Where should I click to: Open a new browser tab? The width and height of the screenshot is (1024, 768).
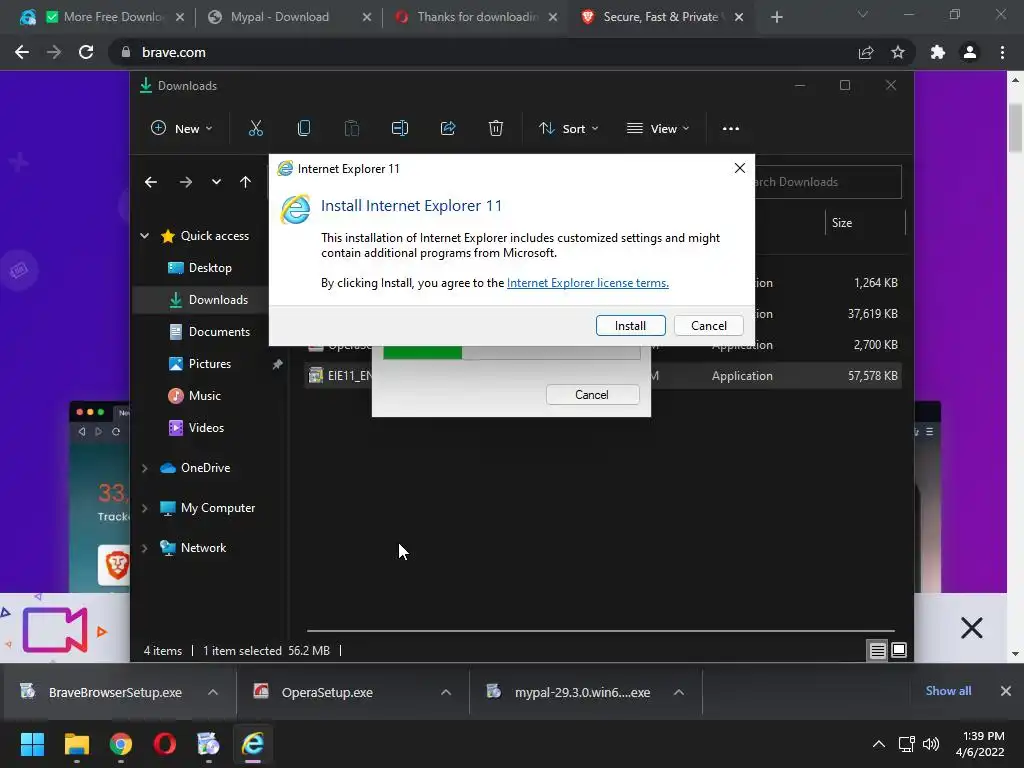[776, 17]
